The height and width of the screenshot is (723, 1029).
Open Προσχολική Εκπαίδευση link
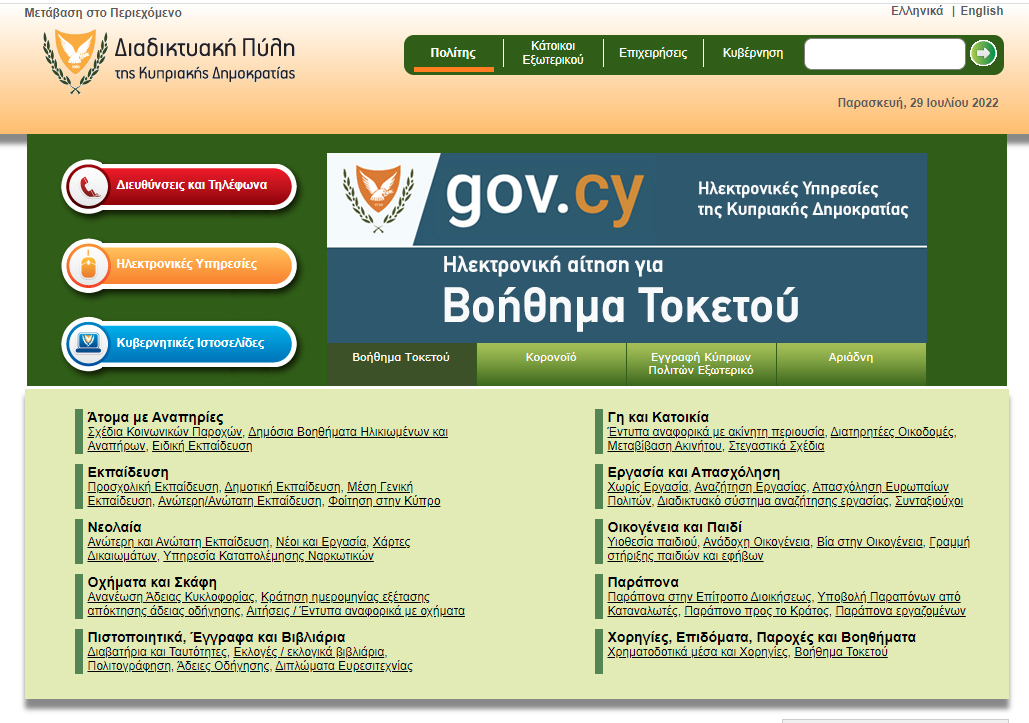(153, 487)
